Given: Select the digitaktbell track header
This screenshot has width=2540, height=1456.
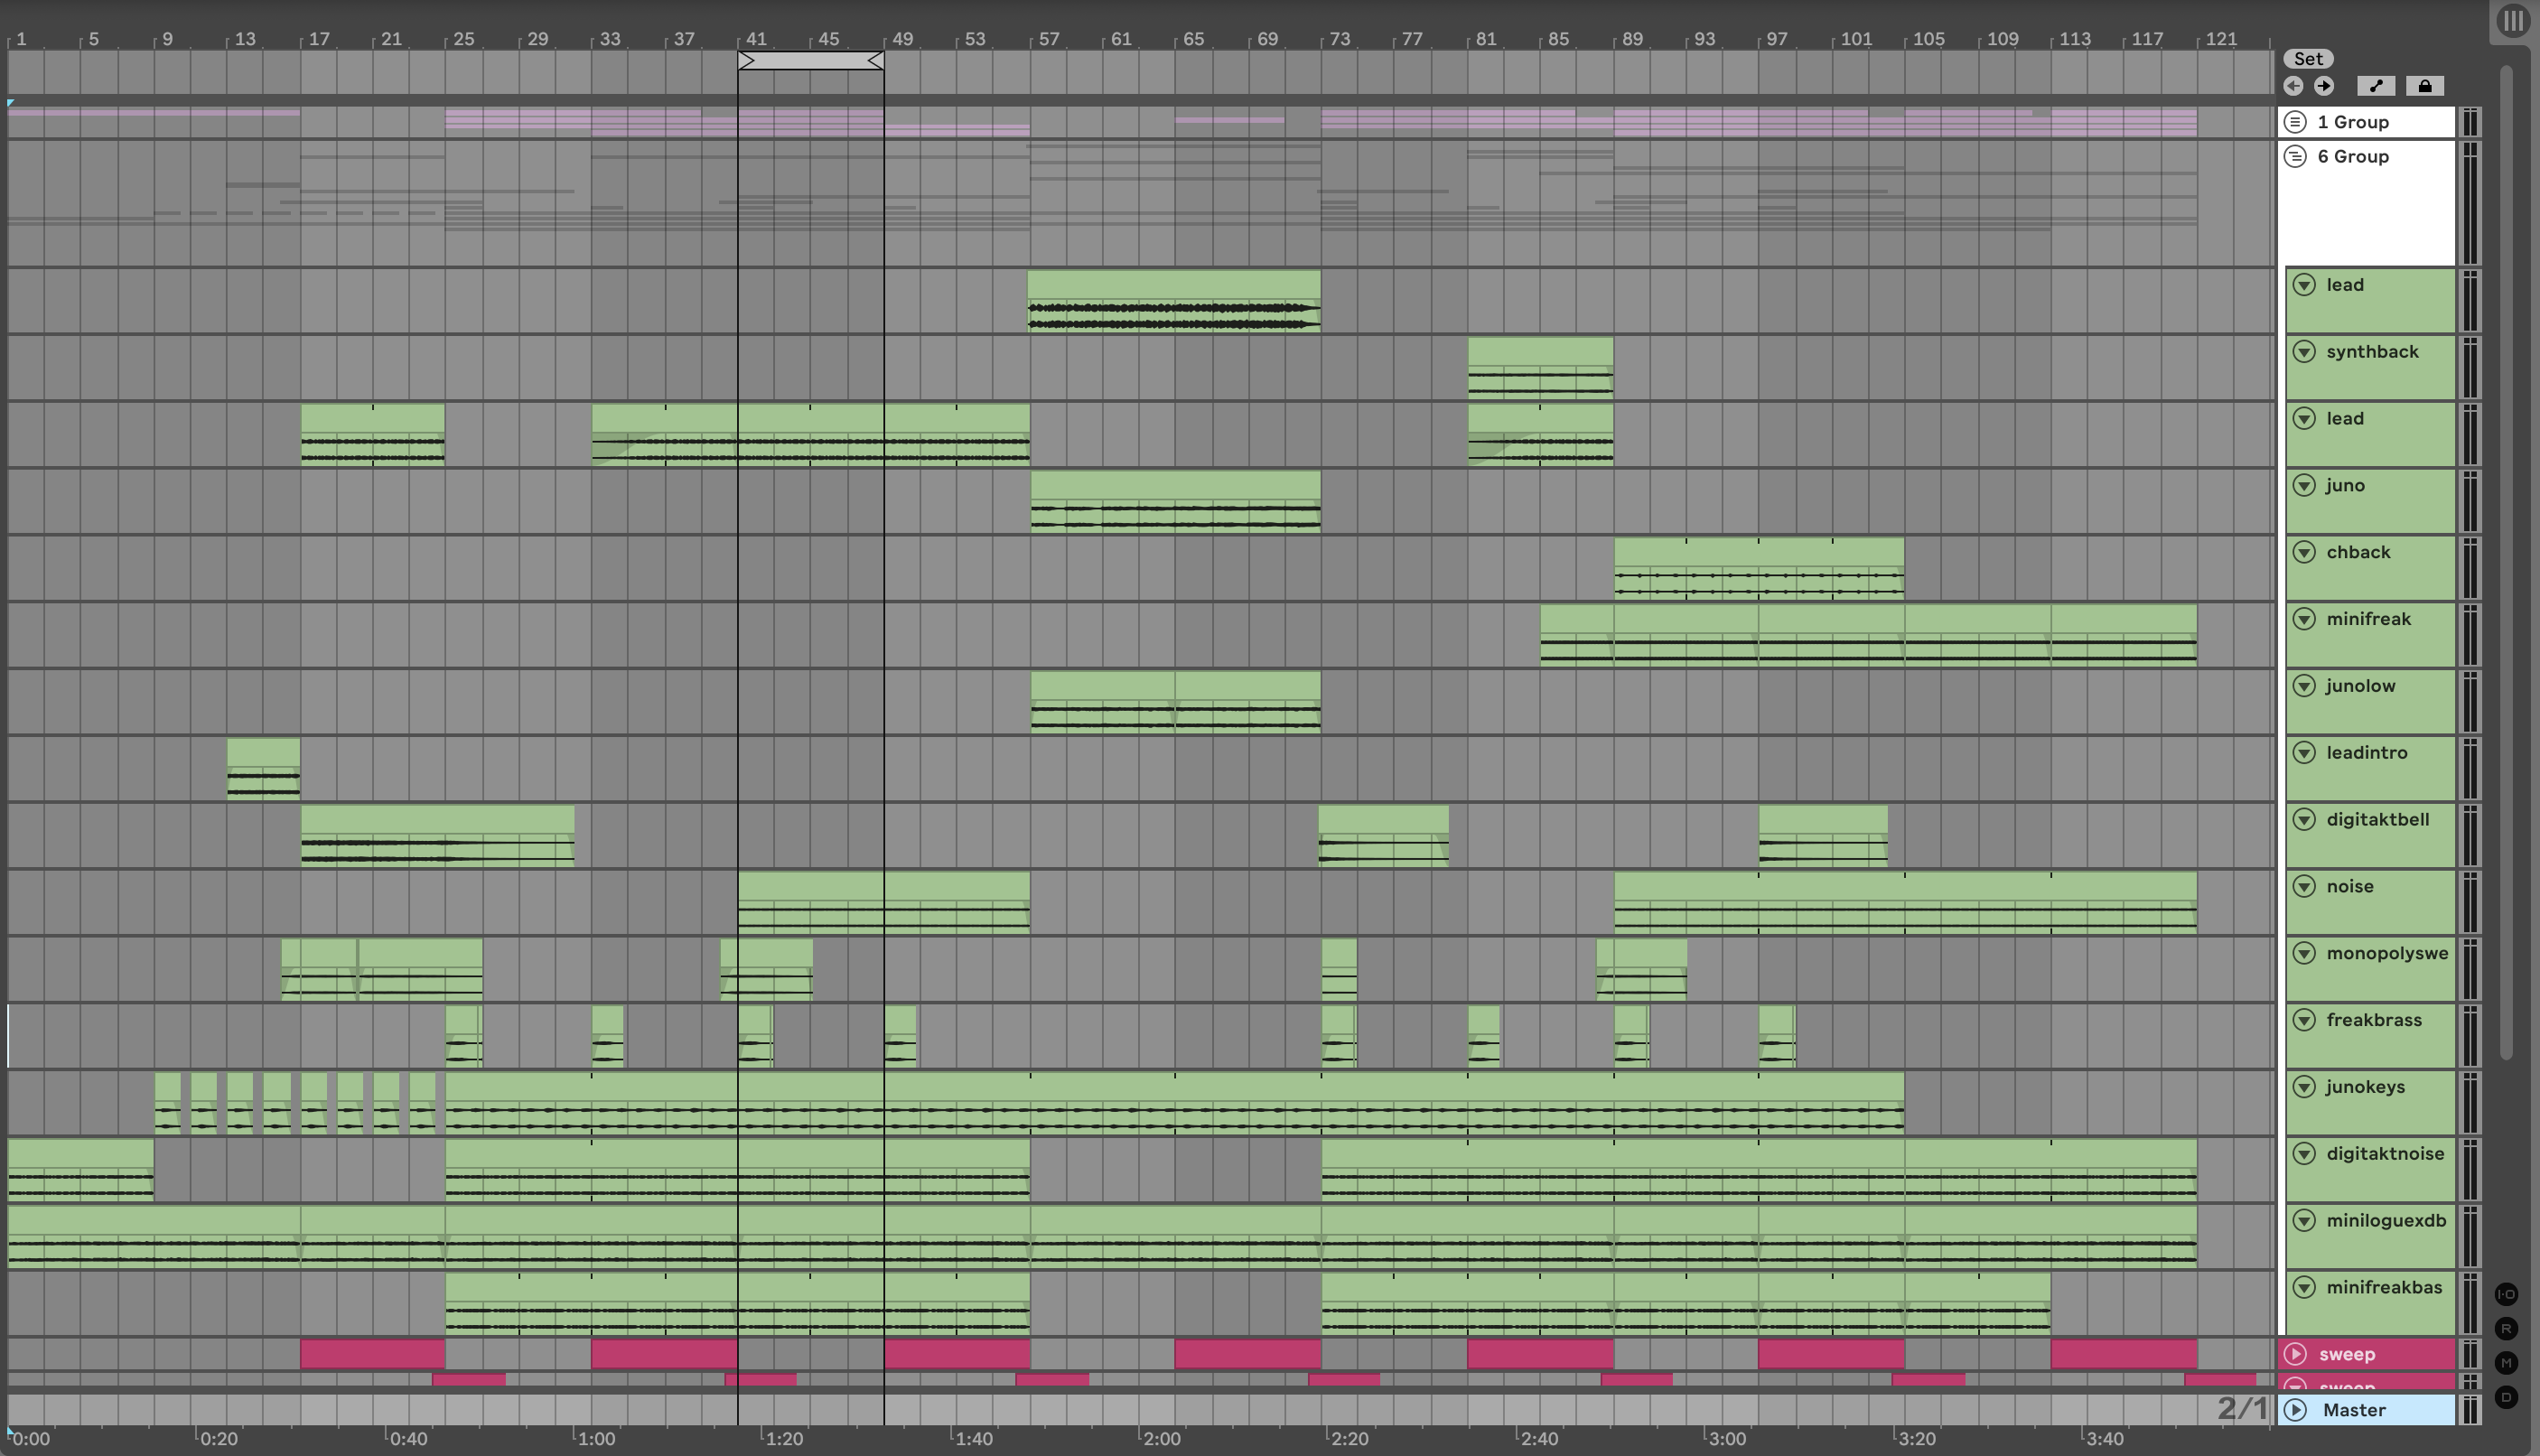Looking at the screenshot, I should [2377, 820].
